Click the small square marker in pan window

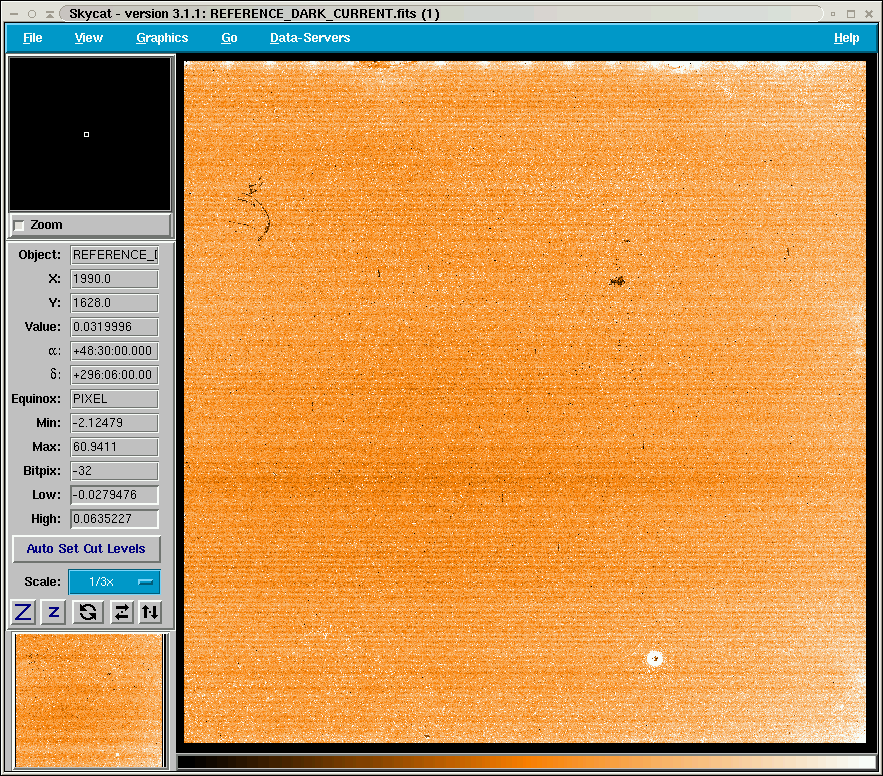pyautogui.click(x=87, y=134)
